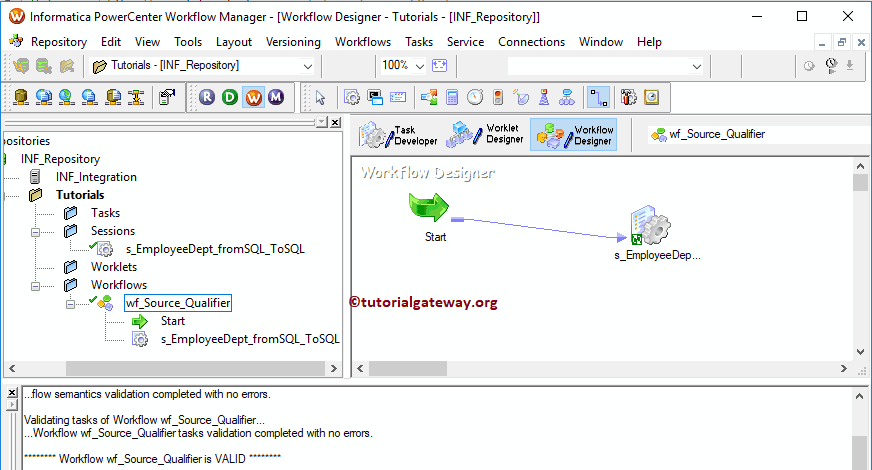Add a Control task (traffic light icon)
The image size is (872, 470).
coord(498,98)
